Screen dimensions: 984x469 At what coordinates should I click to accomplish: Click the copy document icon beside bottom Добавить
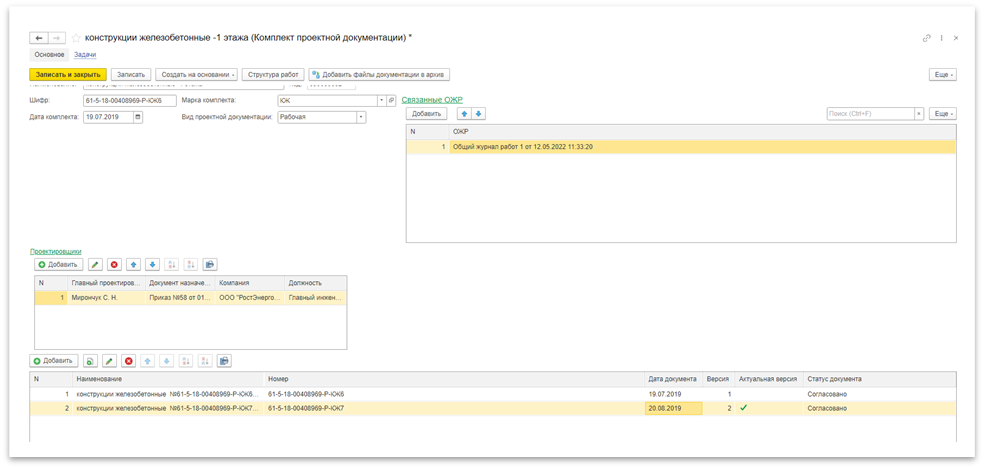90,360
